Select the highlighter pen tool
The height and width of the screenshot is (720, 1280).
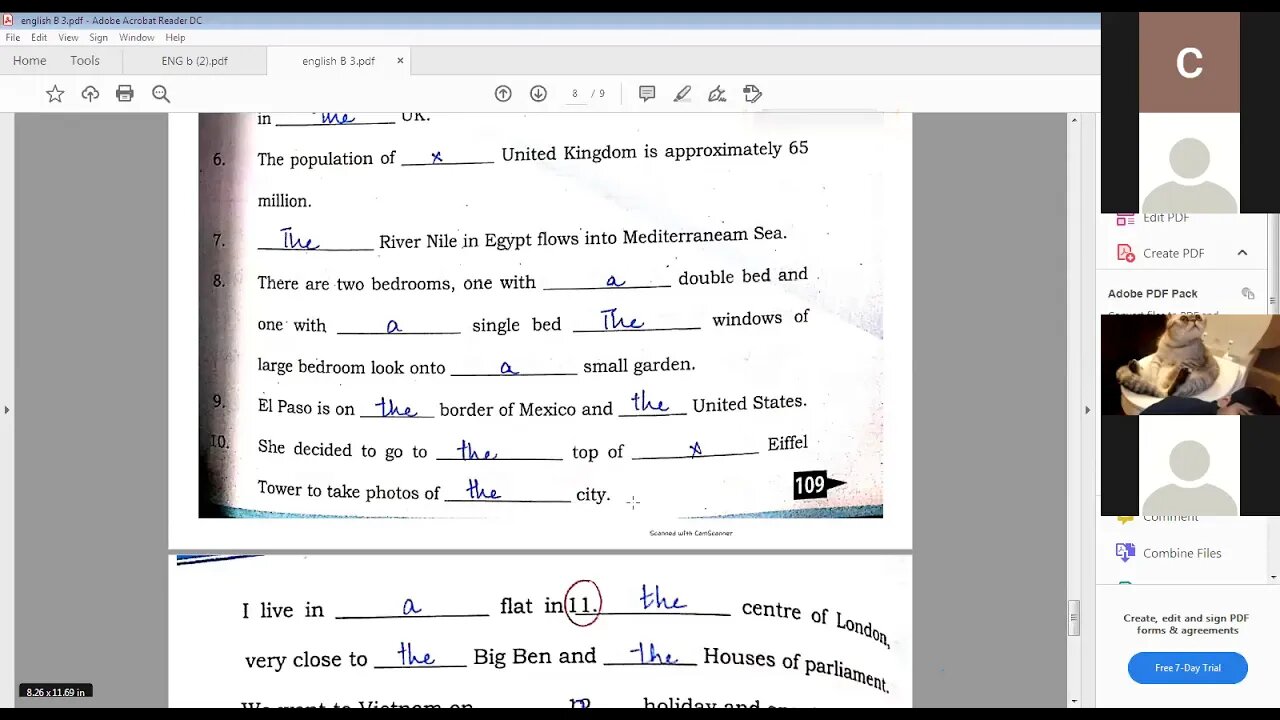[682, 94]
